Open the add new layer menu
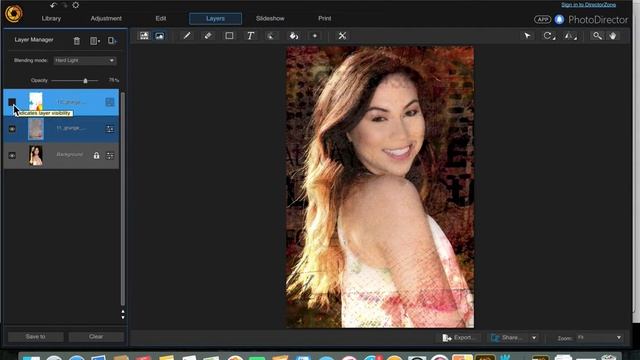Screen dimensions: 640x360 pyautogui.click(x=95, y=41)
